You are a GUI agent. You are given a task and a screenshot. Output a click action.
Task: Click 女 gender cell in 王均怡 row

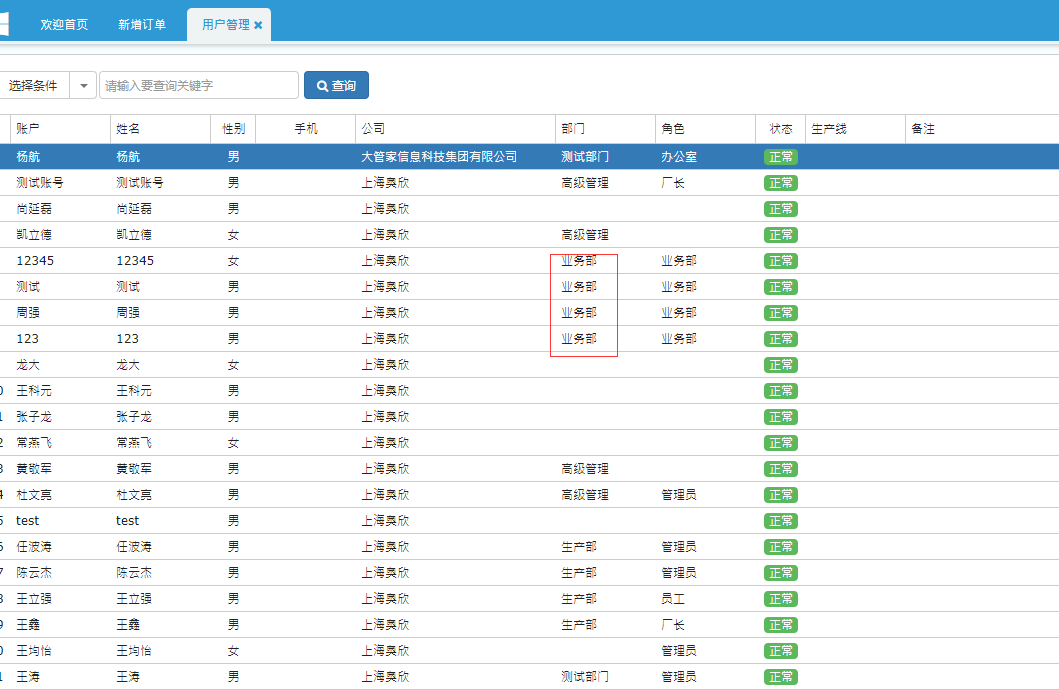233,651
